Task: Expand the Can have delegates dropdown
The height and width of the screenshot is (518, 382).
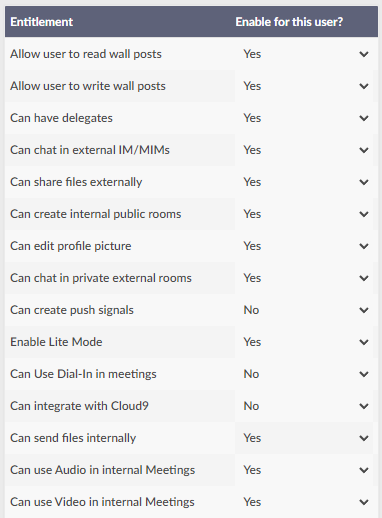Action: [304, 118]
